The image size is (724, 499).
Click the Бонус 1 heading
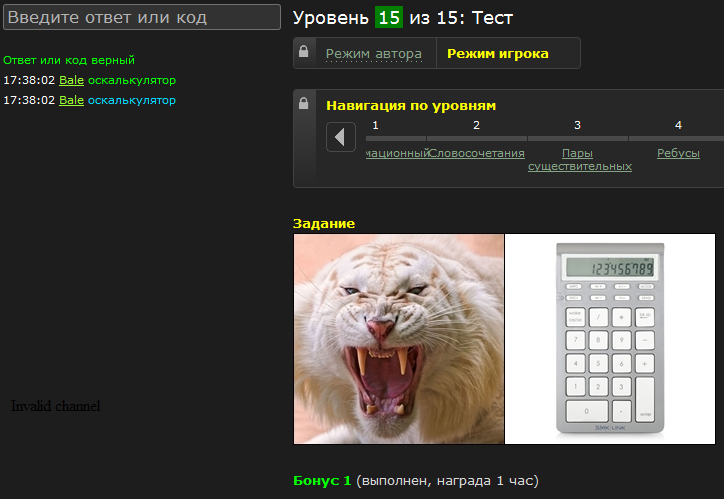coord(322,481)
